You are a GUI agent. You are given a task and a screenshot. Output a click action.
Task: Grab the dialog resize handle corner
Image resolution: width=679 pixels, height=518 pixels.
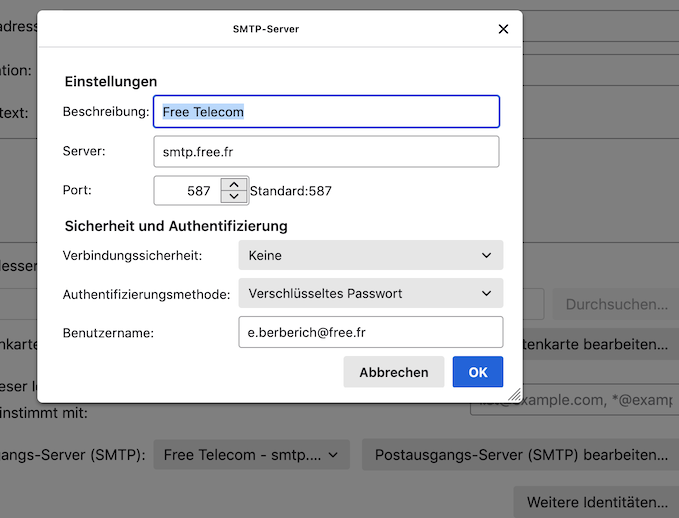[x=517, y=396]
